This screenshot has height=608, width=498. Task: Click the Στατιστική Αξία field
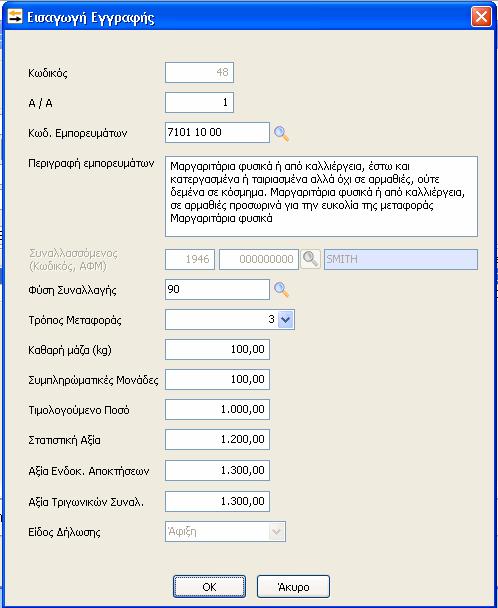pos(217,440)
